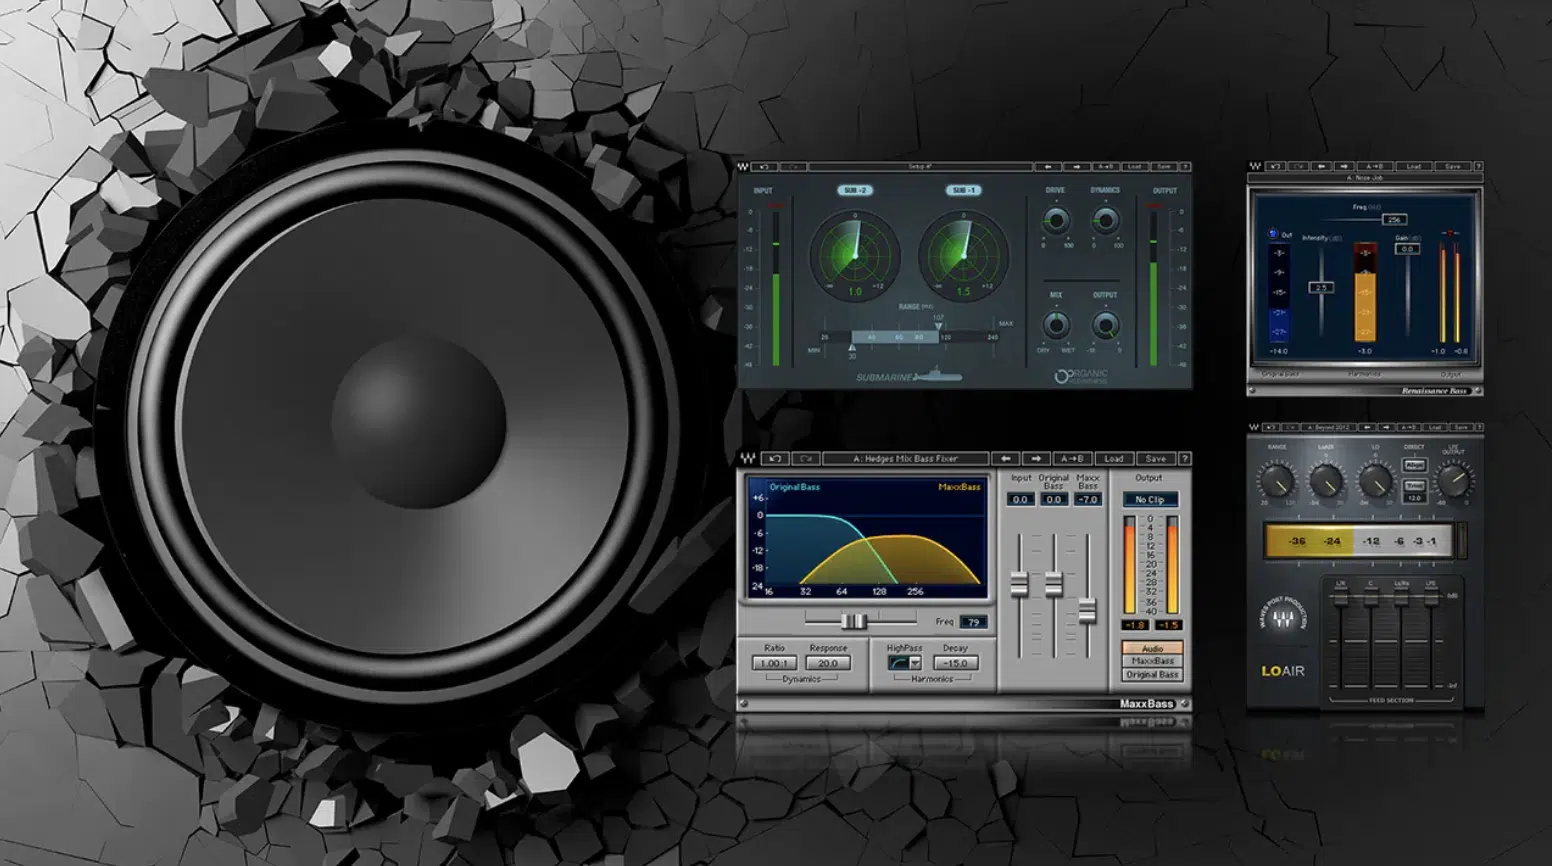Screen dimensions: 1552x866
Task: Click the MaxxBass level fader at -7.0
Action: 1087,609
